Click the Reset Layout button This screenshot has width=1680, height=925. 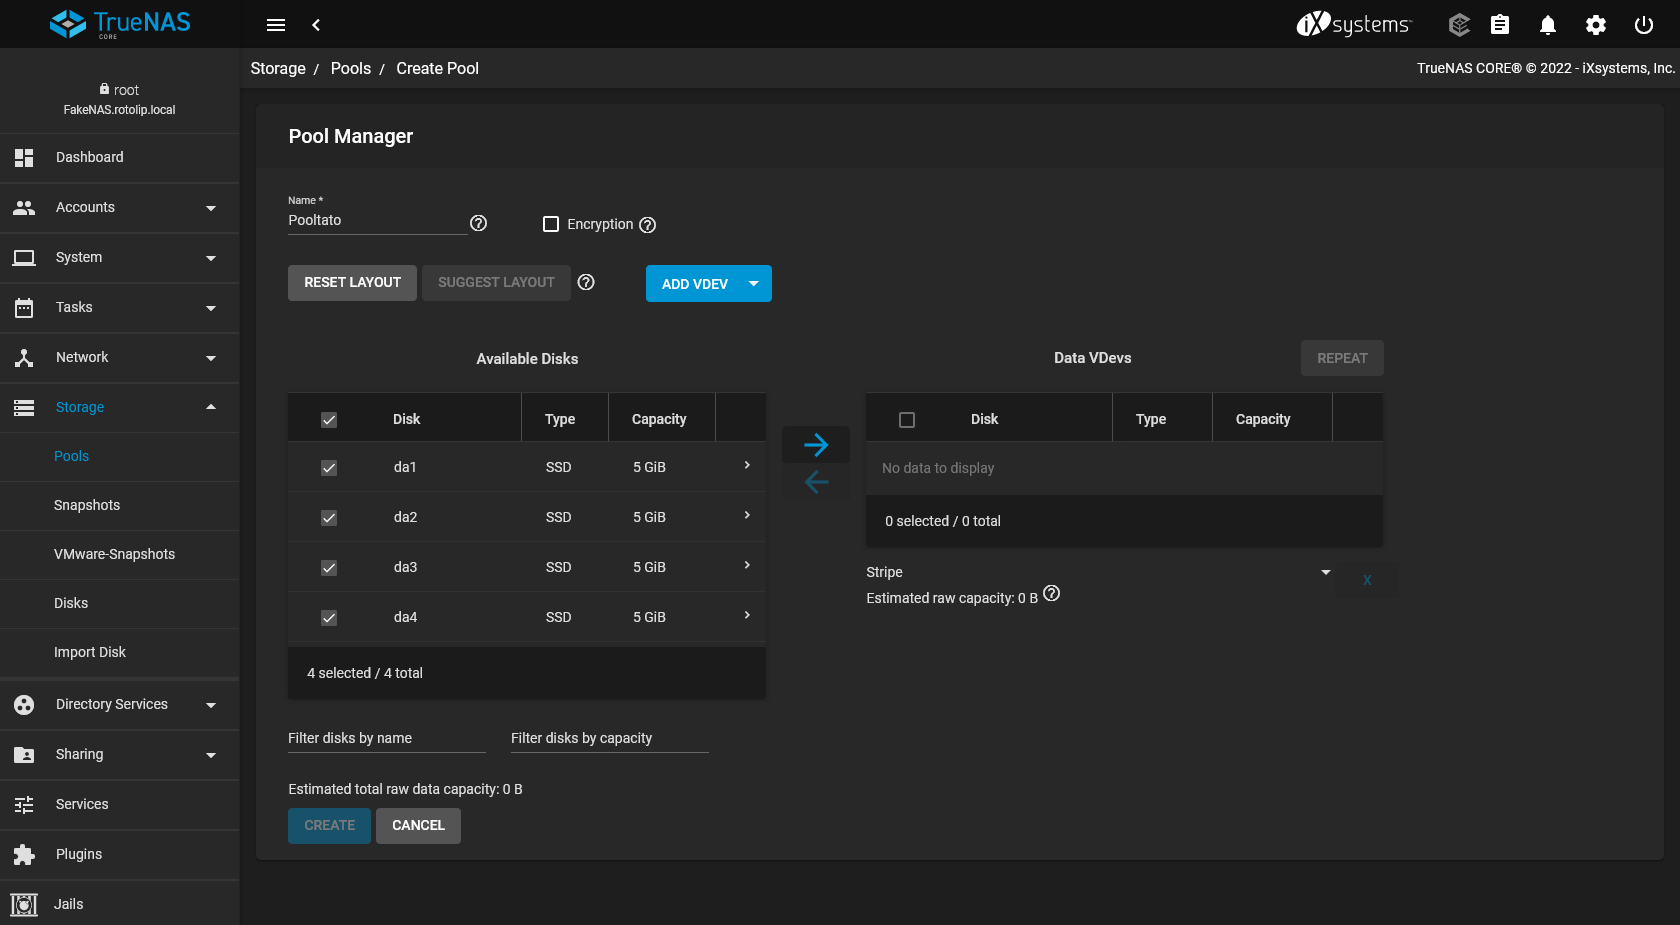point(352,283)
